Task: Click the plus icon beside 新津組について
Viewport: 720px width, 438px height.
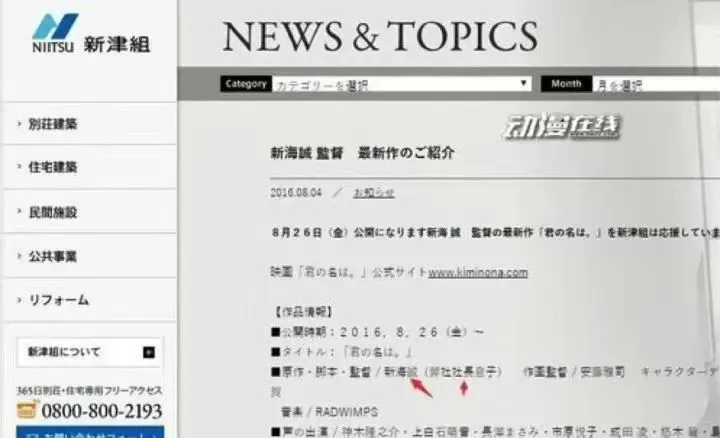Action: tap(149, 352)
